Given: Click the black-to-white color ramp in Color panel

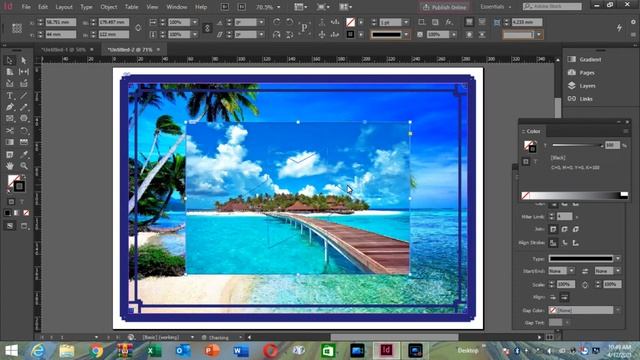Looking at the screenshot, I should tap(575, 196).
